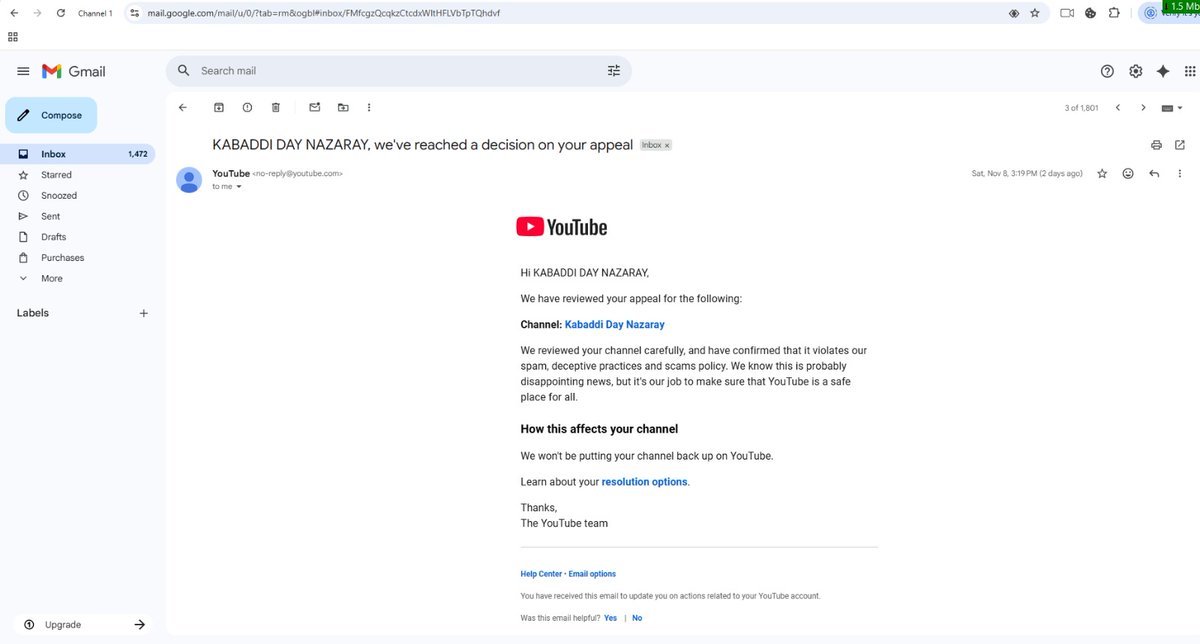Star the YouTube email
Viewport: 1200px width, 644px height.
[1102, 173]
